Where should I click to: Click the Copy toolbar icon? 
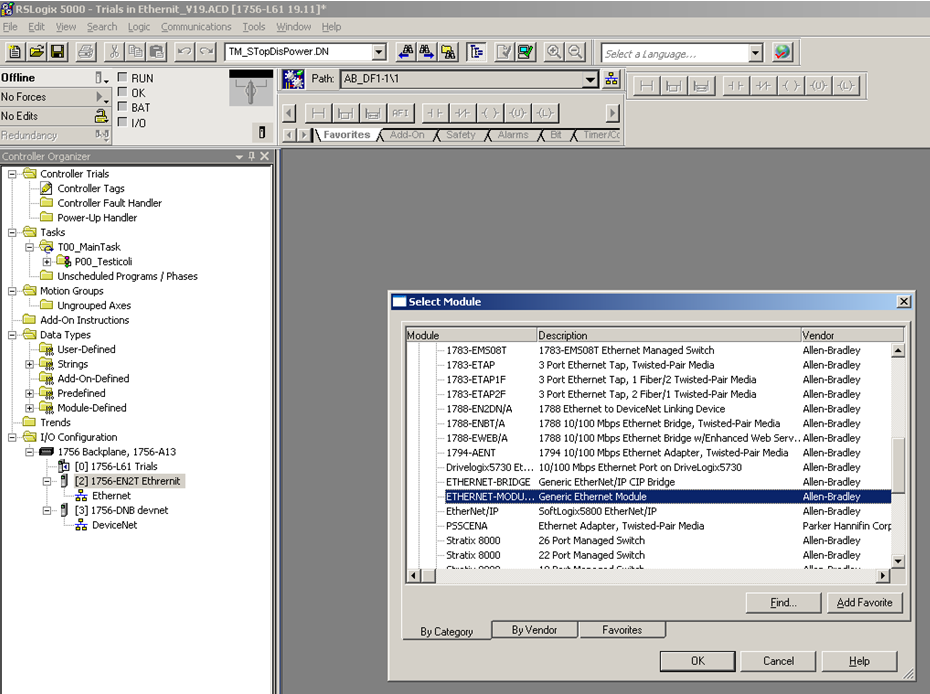(x=135, y=52)
